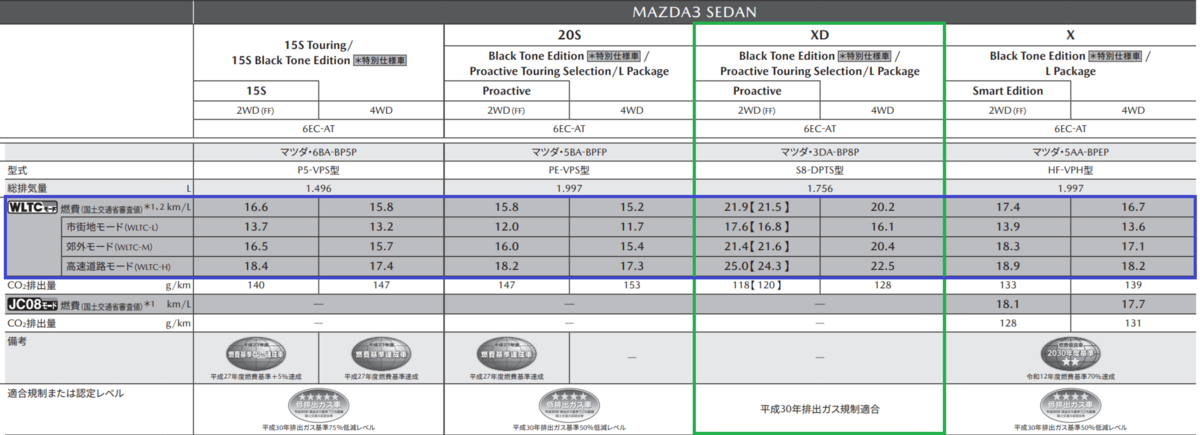Click the マツダ・5BA-BPFP model code
This screenshot has width=1200, height=435.
569,152
